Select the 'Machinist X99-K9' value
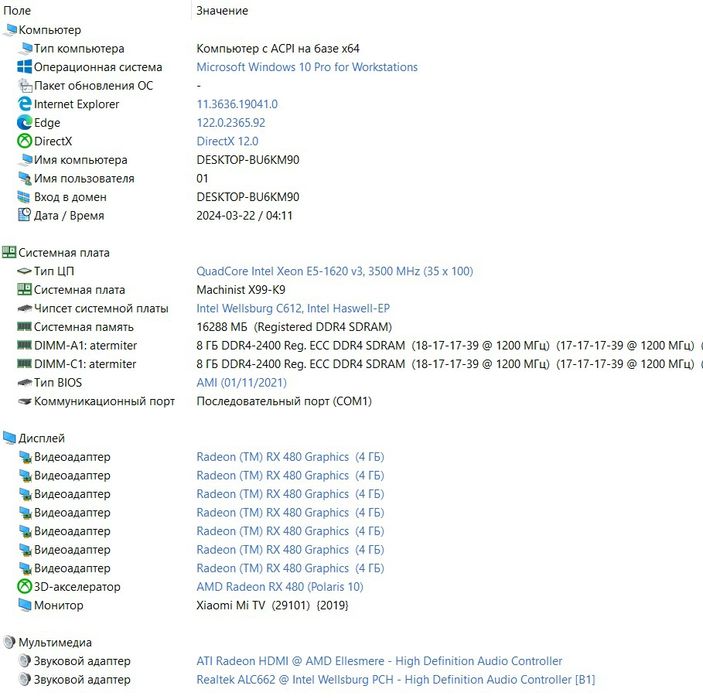Screen dimensions: 703x699 coord(241,290)
